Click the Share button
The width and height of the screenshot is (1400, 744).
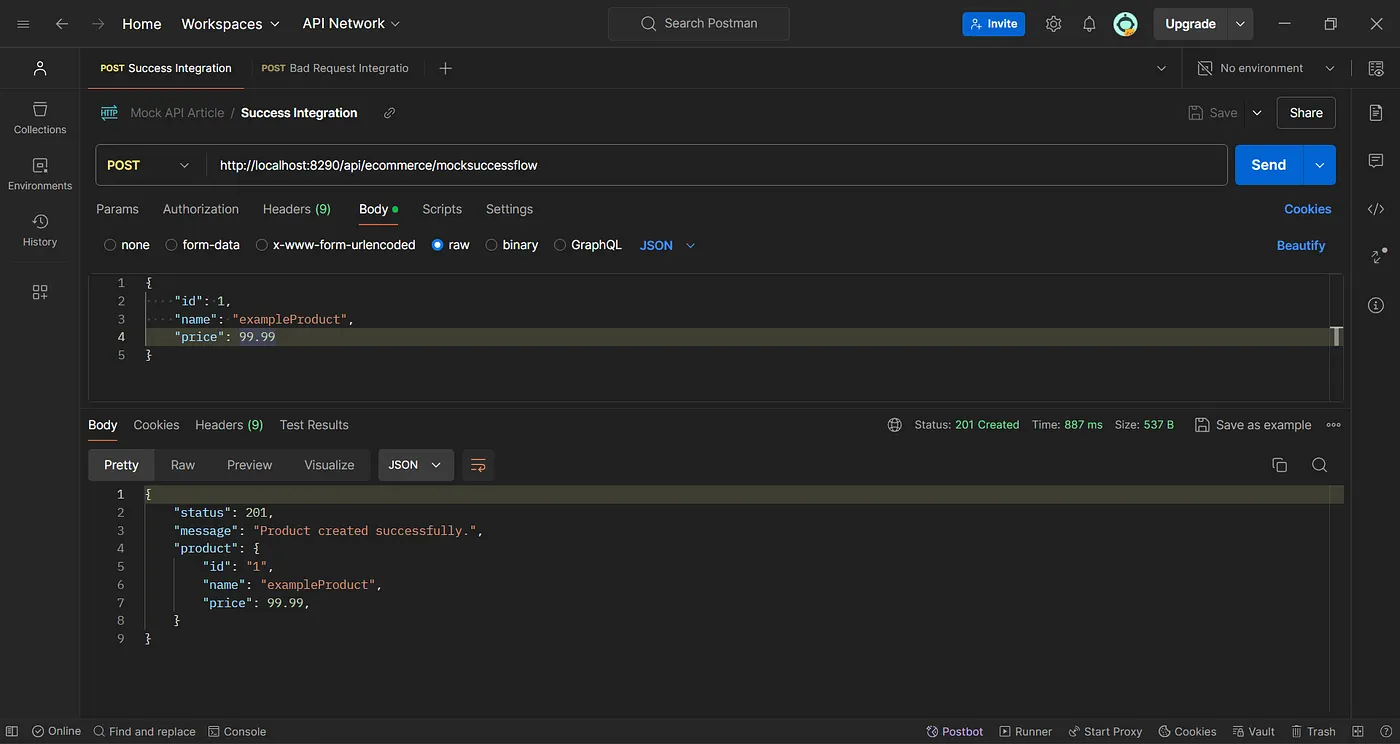pos(1306,113)
